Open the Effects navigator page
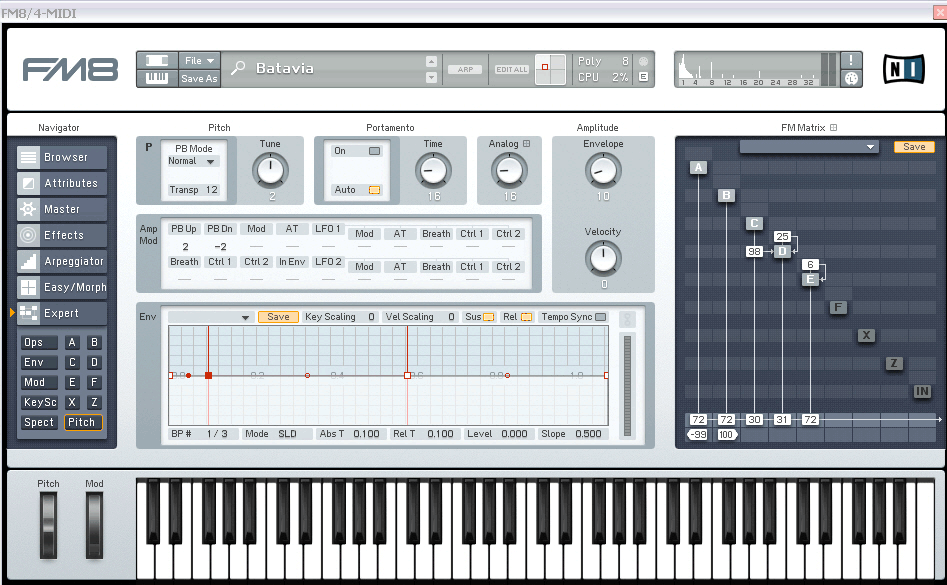The image size is (947, 585). pyautogui.click(x=62, y=235)
